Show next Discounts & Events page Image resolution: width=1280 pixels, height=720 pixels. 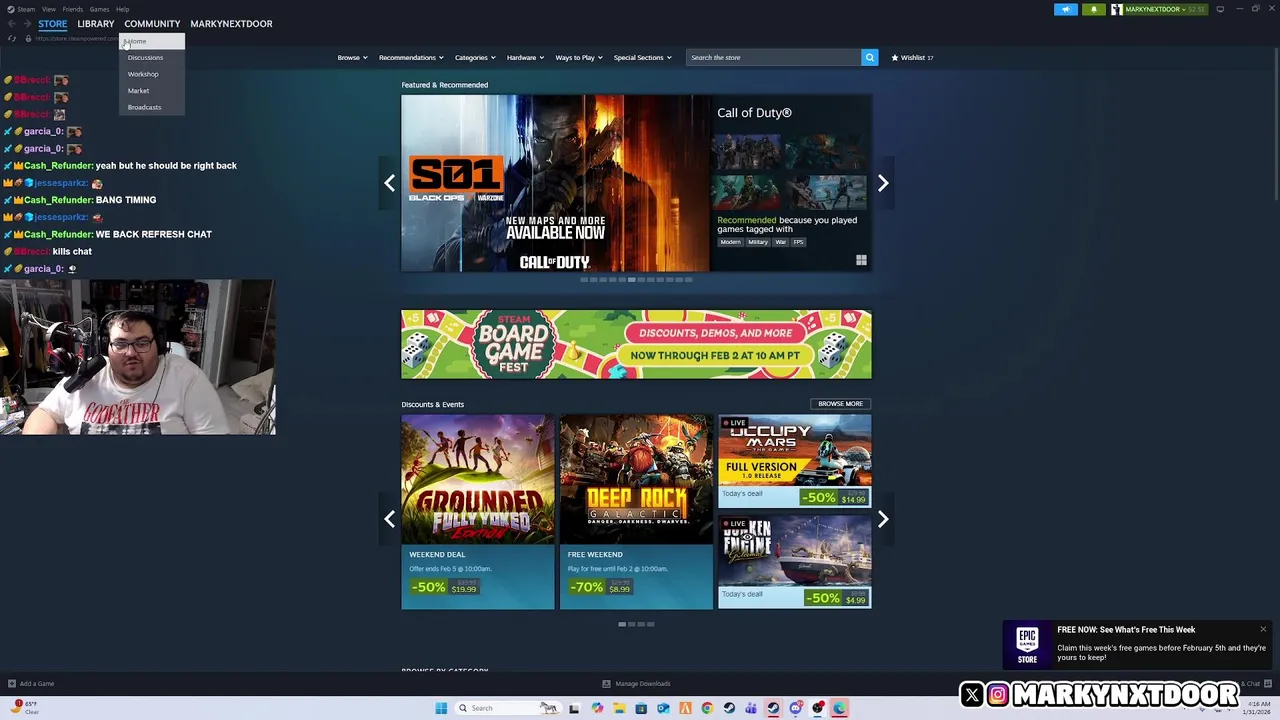(883, 519)
